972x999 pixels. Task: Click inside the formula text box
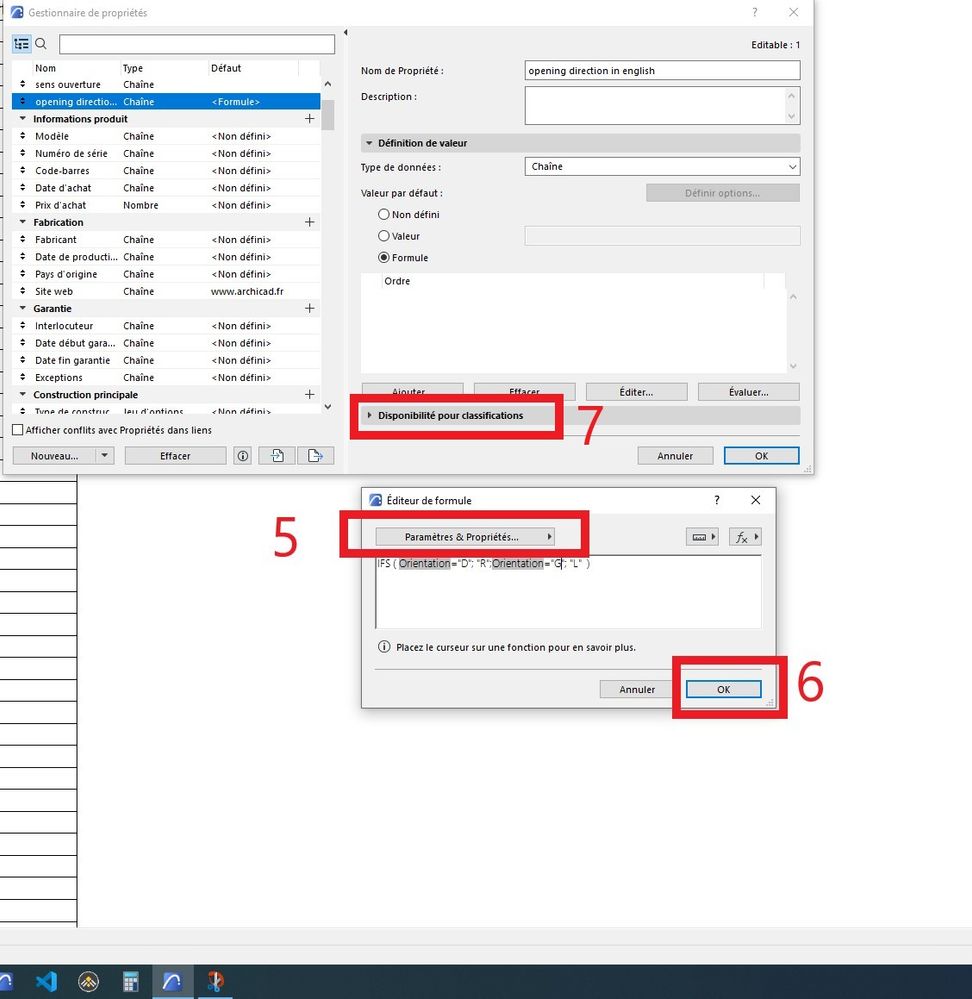pyautogui.click(x=568, y=593)
